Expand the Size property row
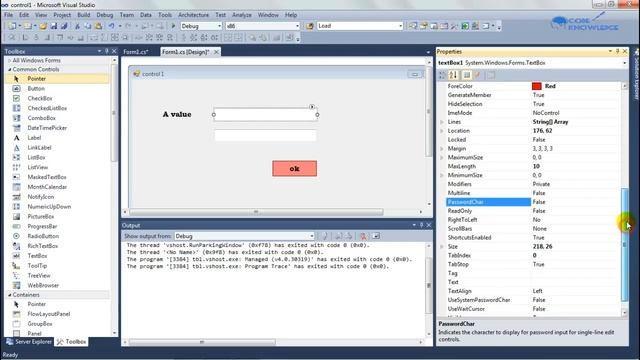640x360 pixels. (442, 247)
